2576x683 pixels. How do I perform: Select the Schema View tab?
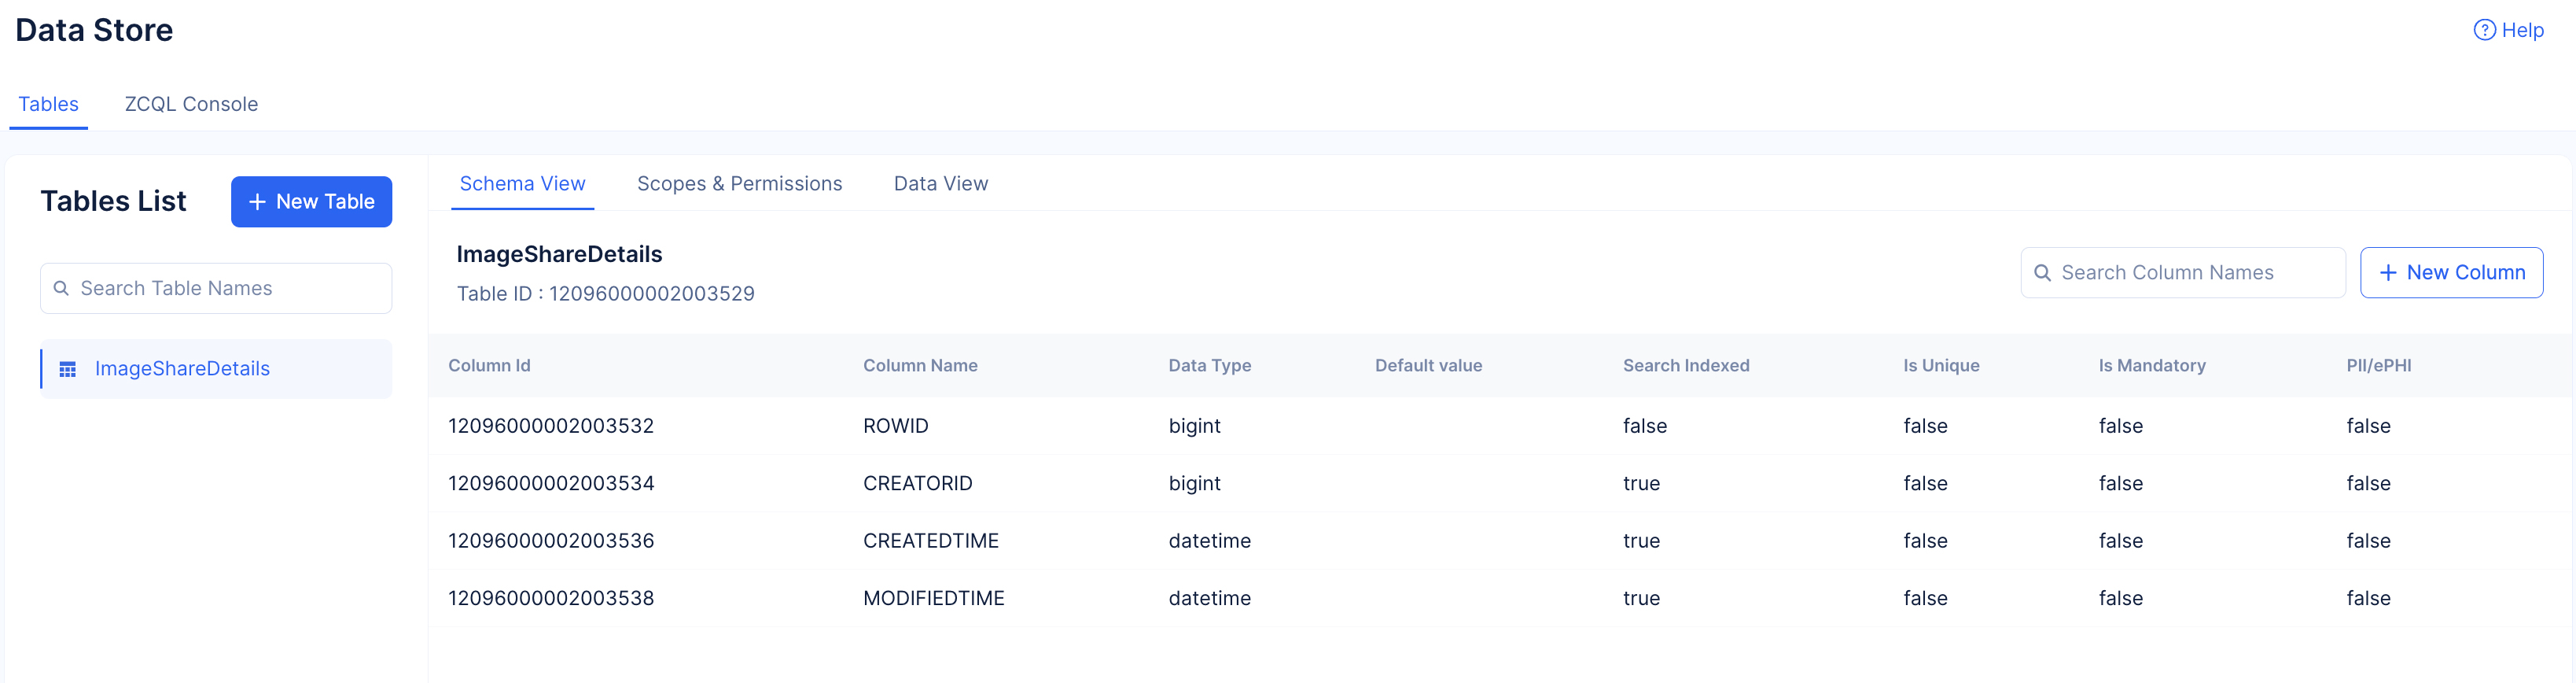(x=522, y=184)
